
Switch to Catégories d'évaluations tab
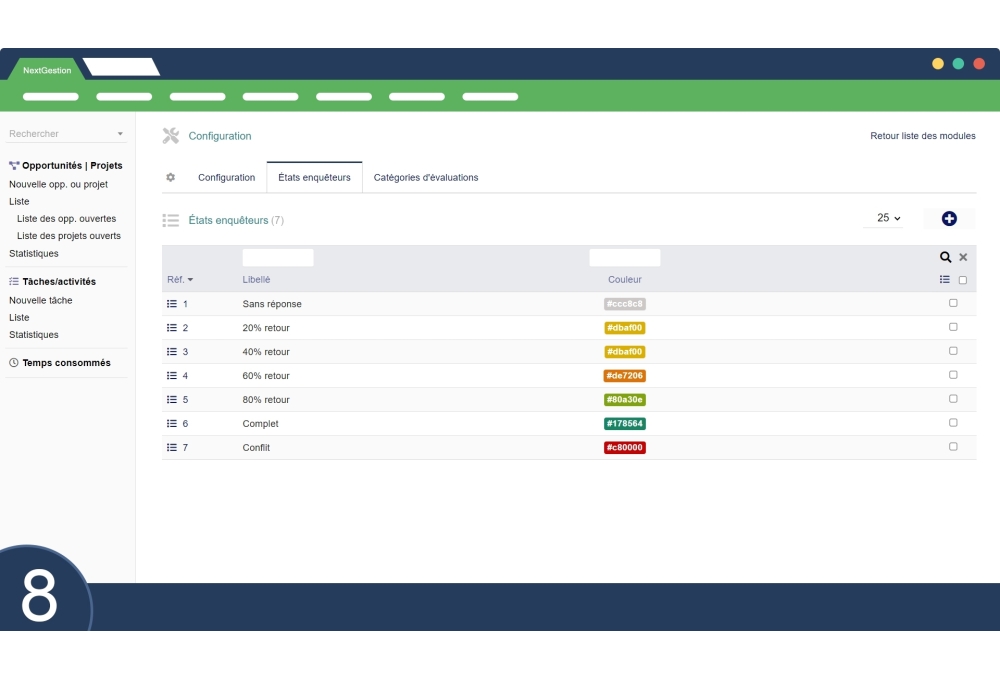[426, 177]
